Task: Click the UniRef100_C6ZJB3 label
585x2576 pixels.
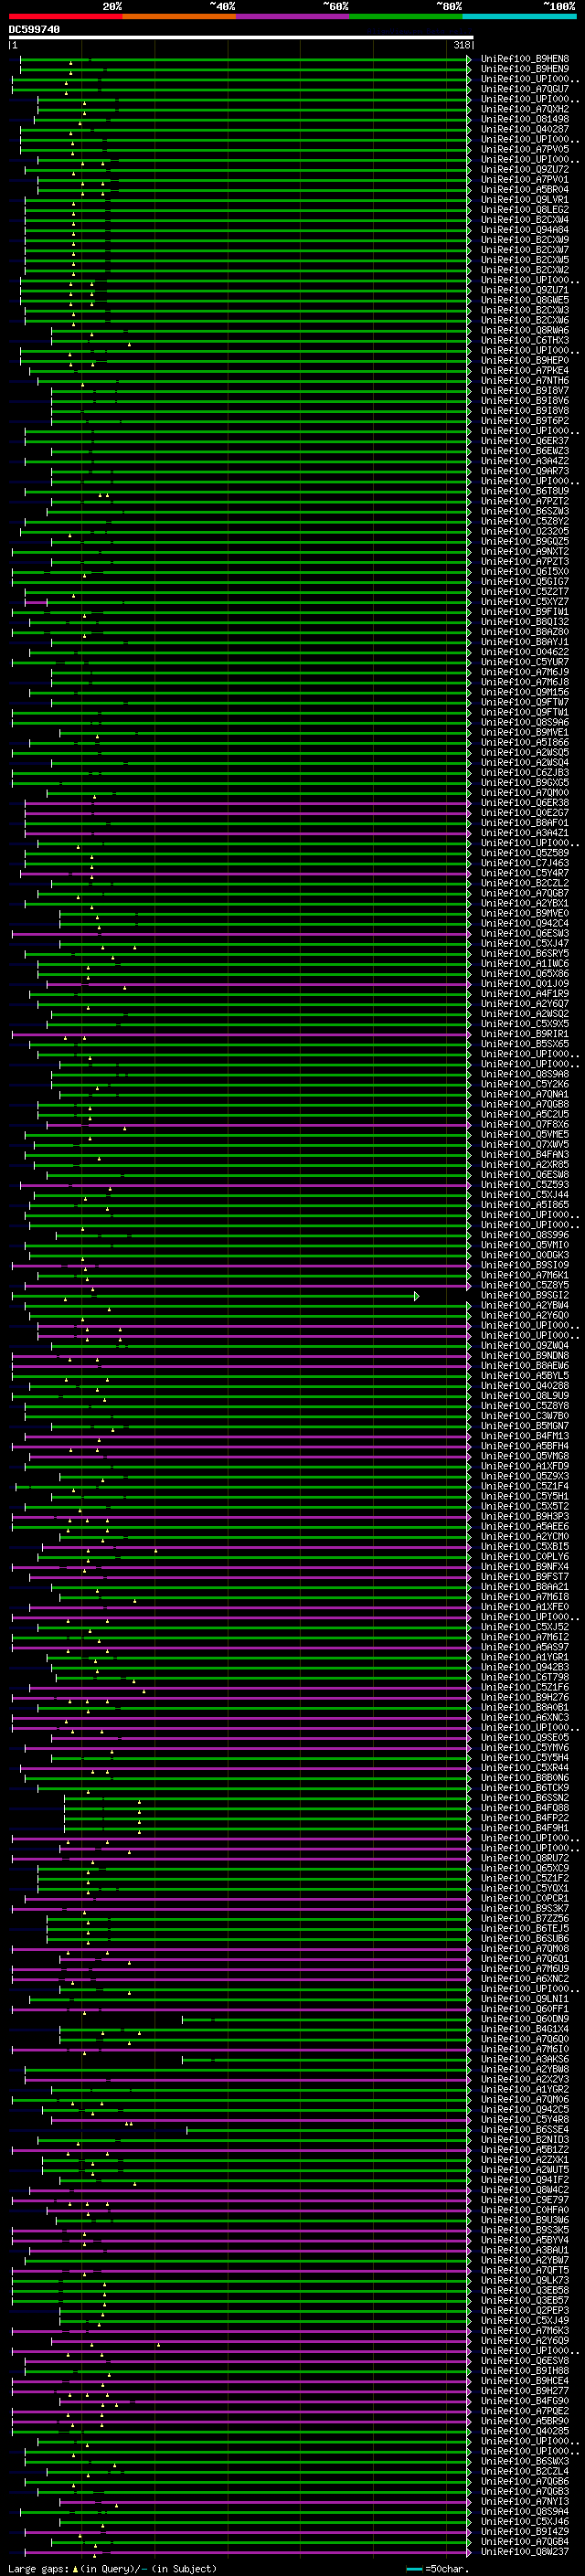Action: (x=525, y=772)
